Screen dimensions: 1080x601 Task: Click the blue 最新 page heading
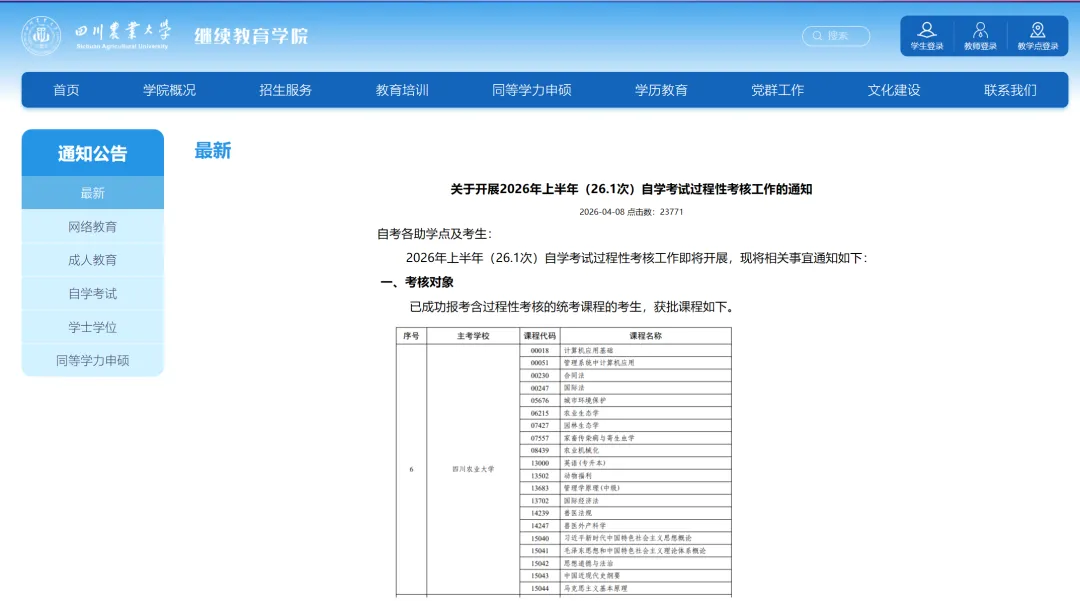tap(213, 150)
